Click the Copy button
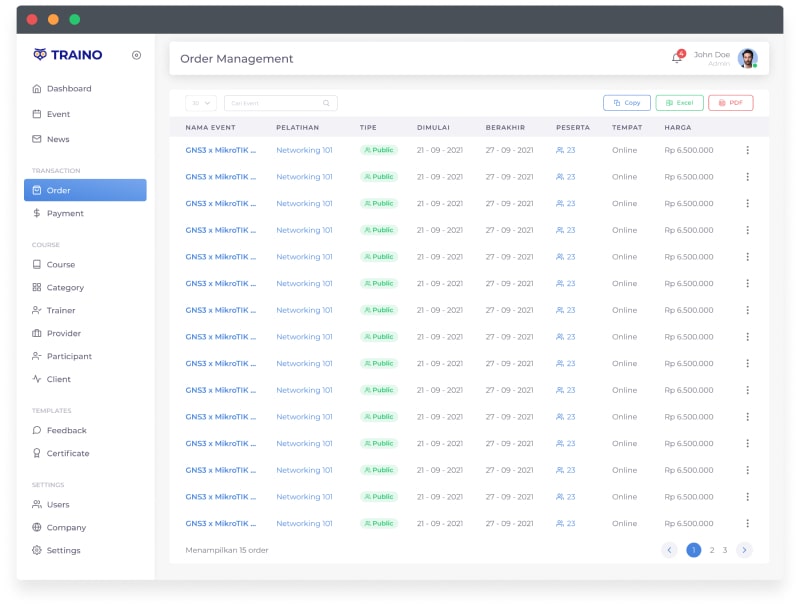 coord(627,103)
